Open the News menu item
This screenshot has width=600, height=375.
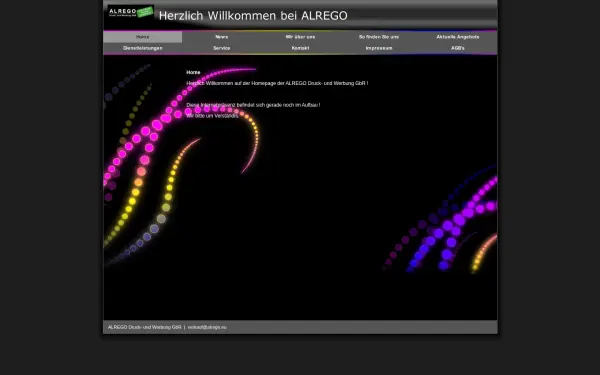(x=222, y=37)
